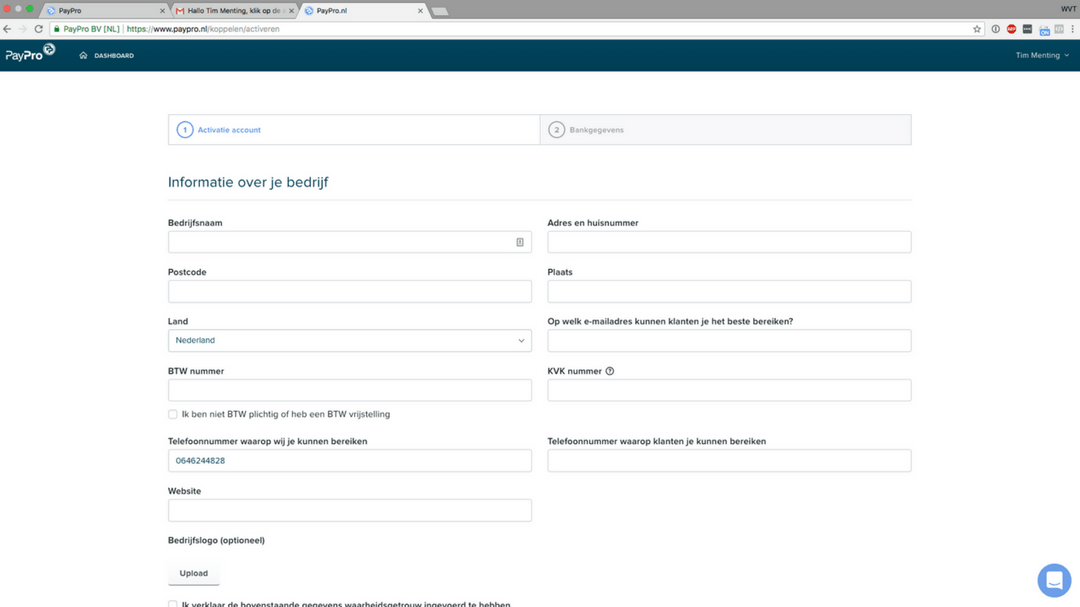
Task: Tick the 'Ik verklaar' declaration checkbox
Action: [172, 604]
